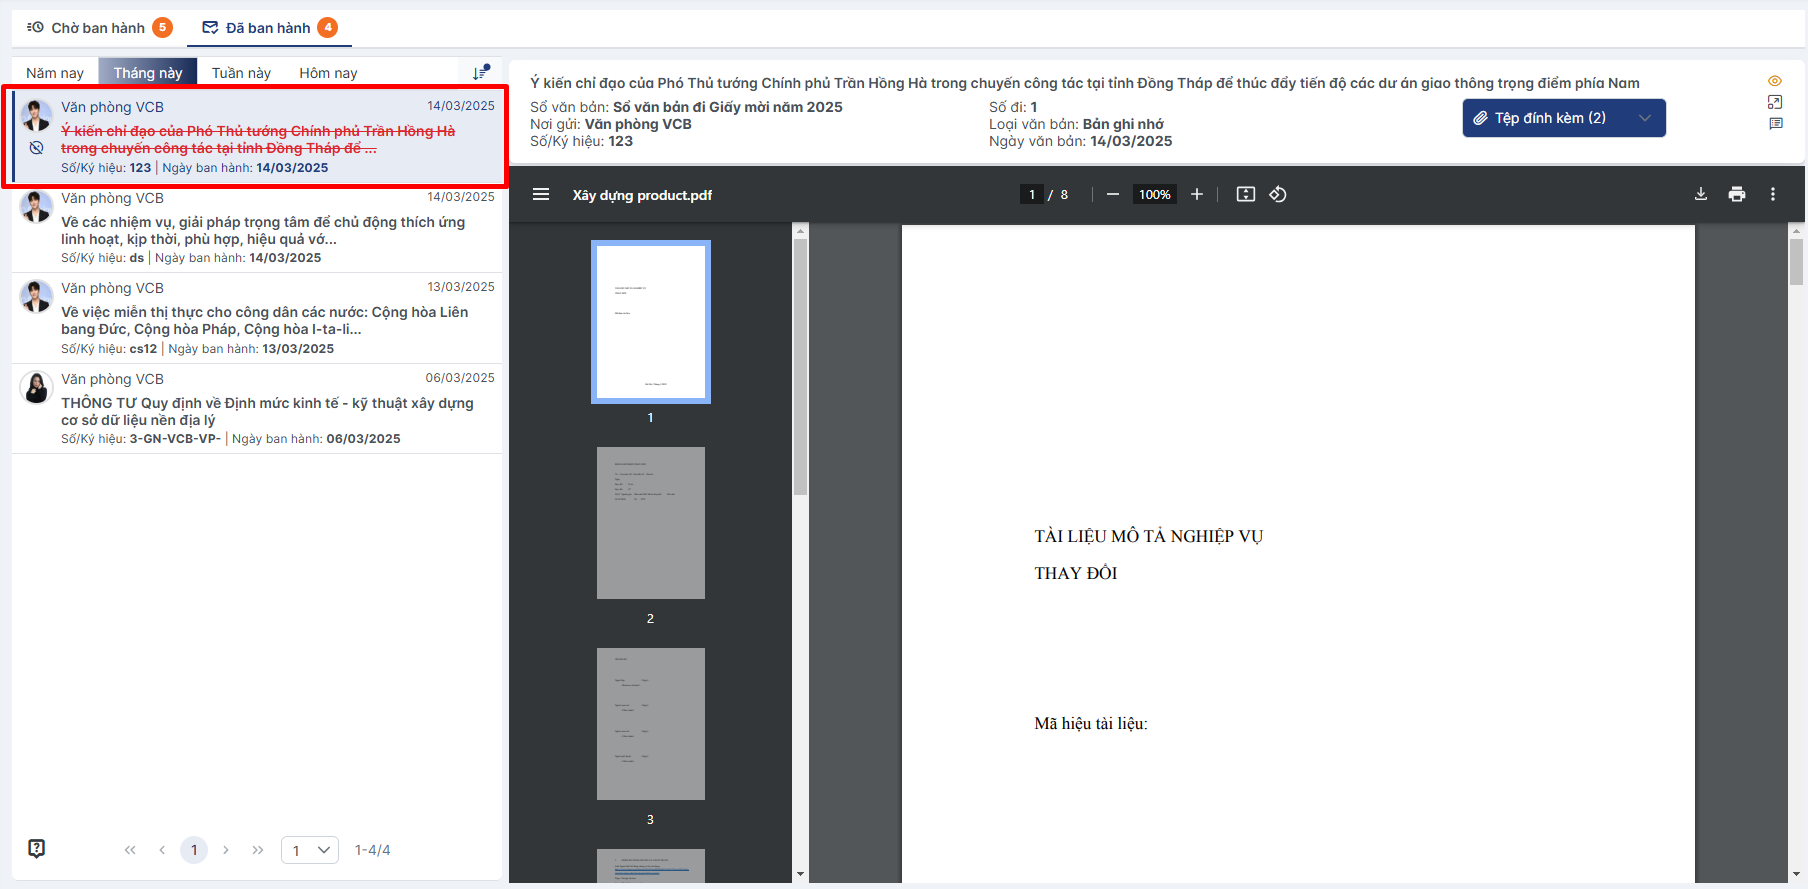Toggle the PDF sidebar with the hamburger menu

coord(541,194)
